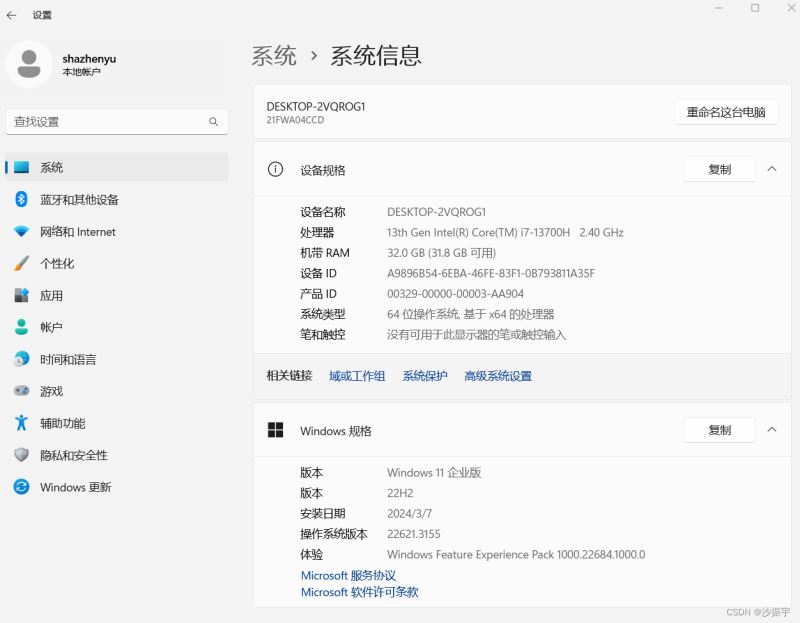
Task: Click the info icon beside 设备规格
Action: tap(276, 169)
